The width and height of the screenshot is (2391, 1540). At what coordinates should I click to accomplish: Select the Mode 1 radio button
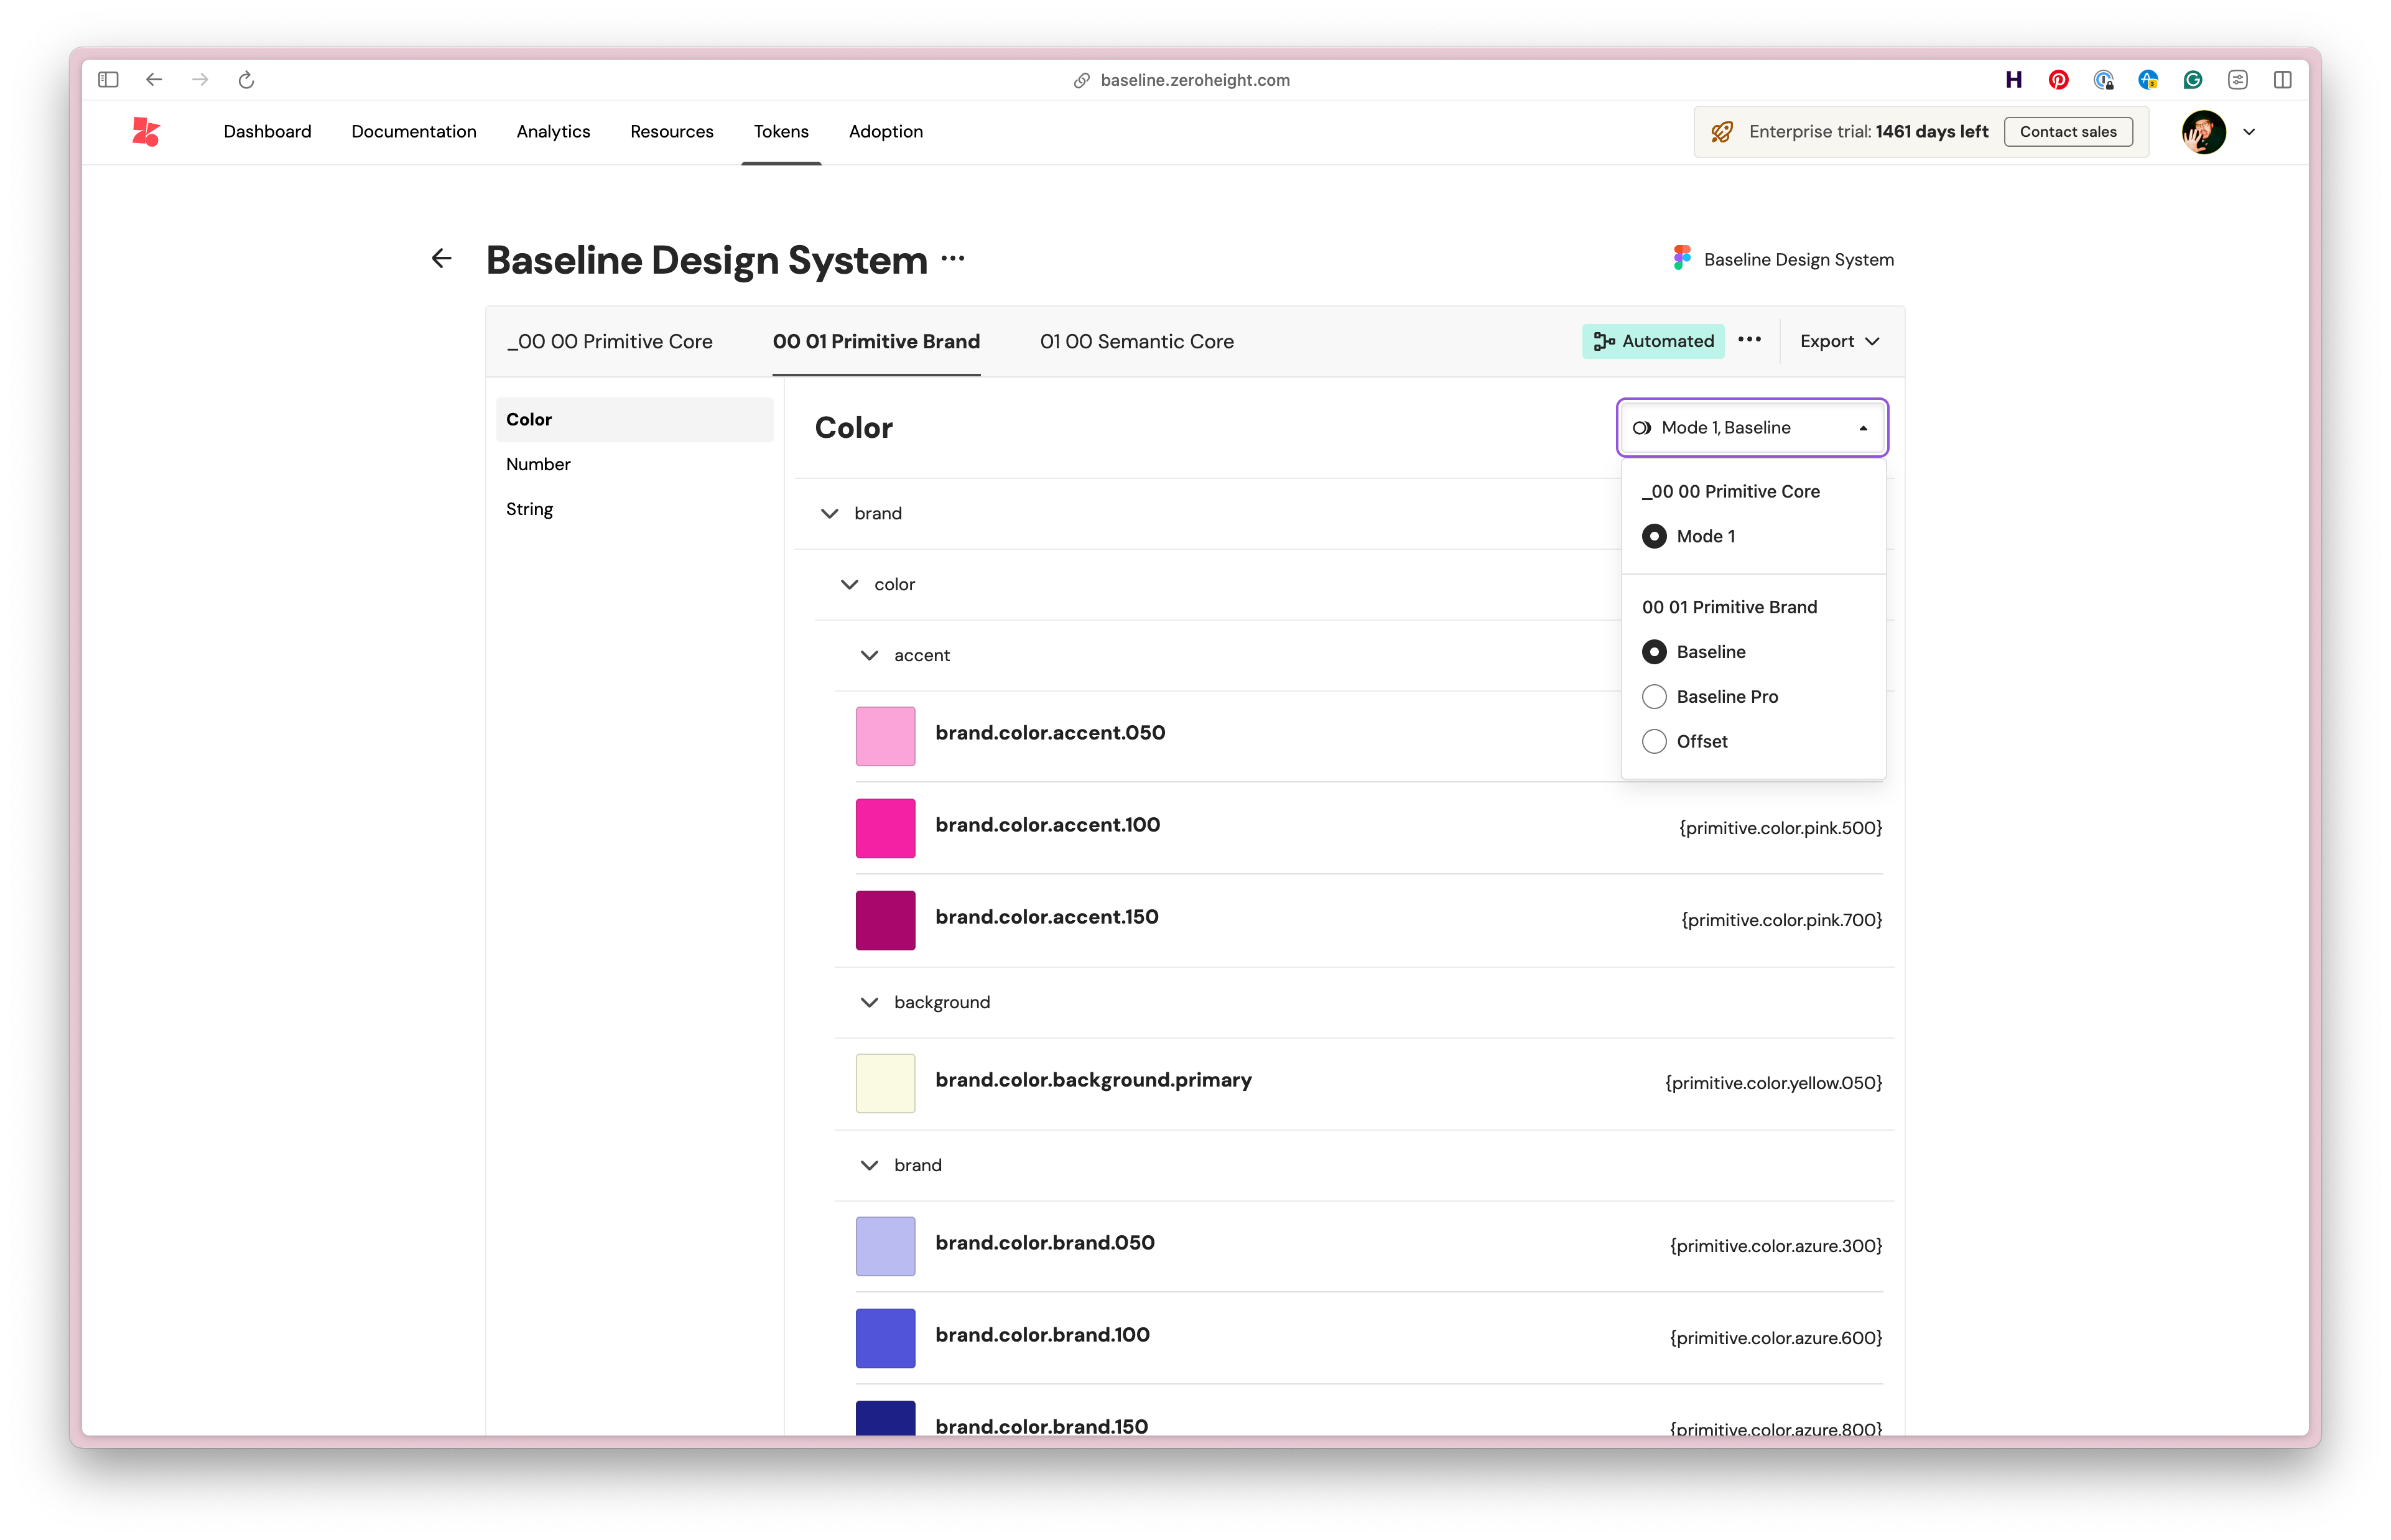coord(1656,536)
